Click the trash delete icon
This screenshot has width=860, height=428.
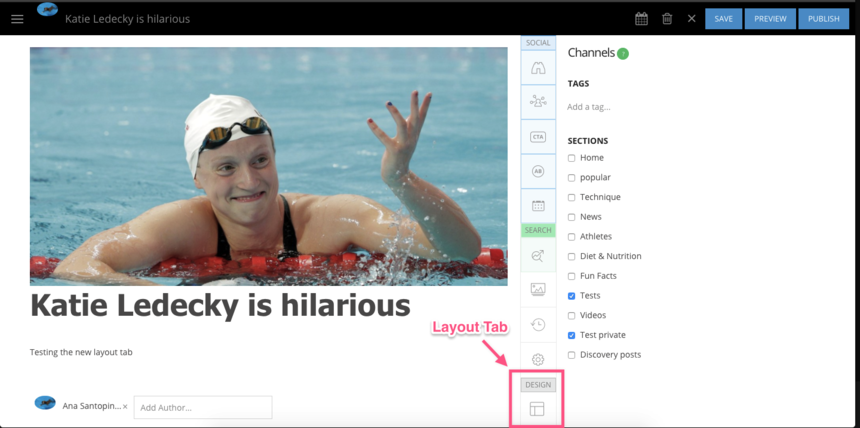667,19
